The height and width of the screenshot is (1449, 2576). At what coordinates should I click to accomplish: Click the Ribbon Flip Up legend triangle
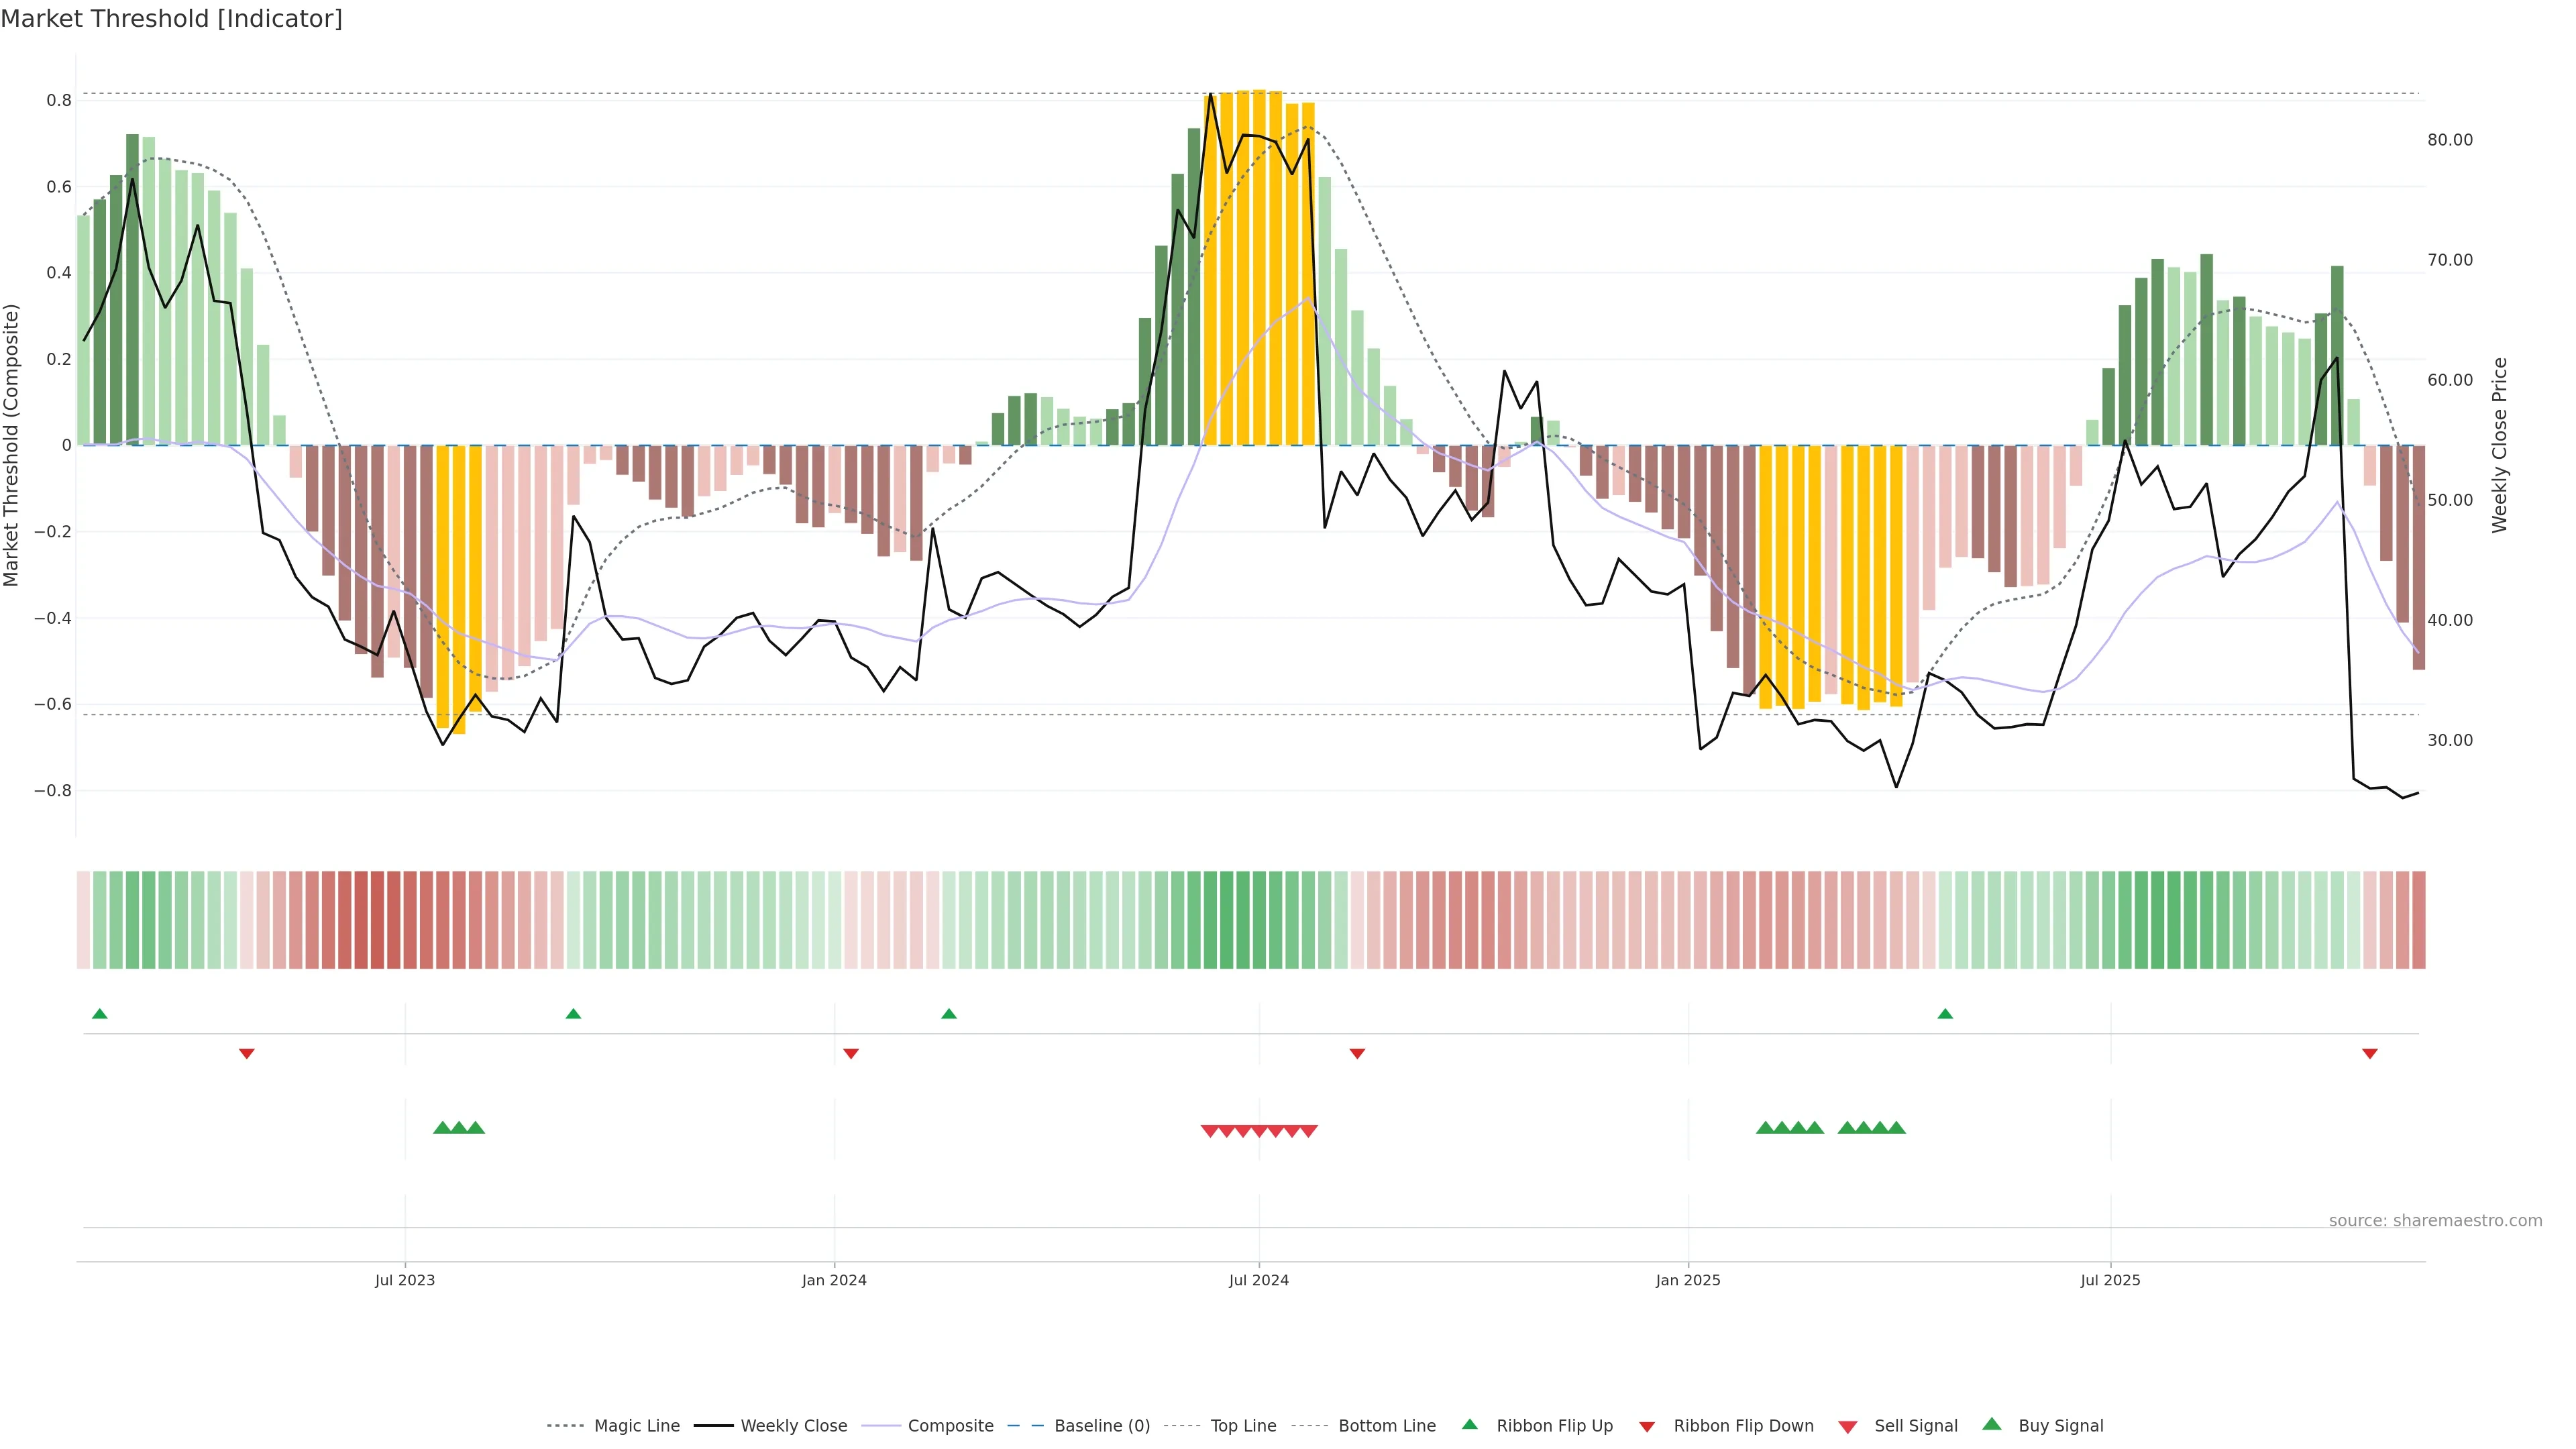(1470, 1424)
